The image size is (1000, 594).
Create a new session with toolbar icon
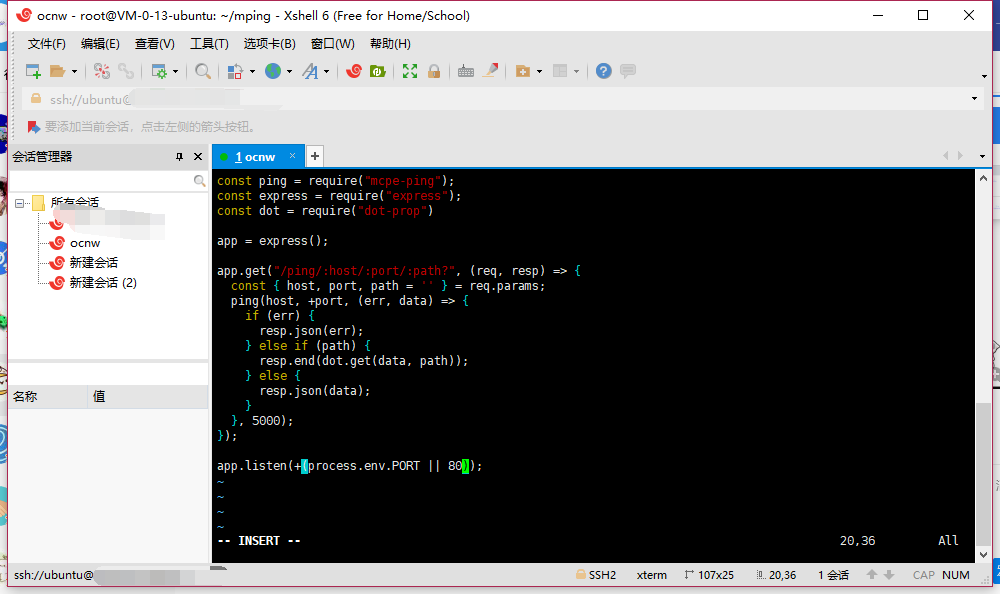[x=33, y=71]
